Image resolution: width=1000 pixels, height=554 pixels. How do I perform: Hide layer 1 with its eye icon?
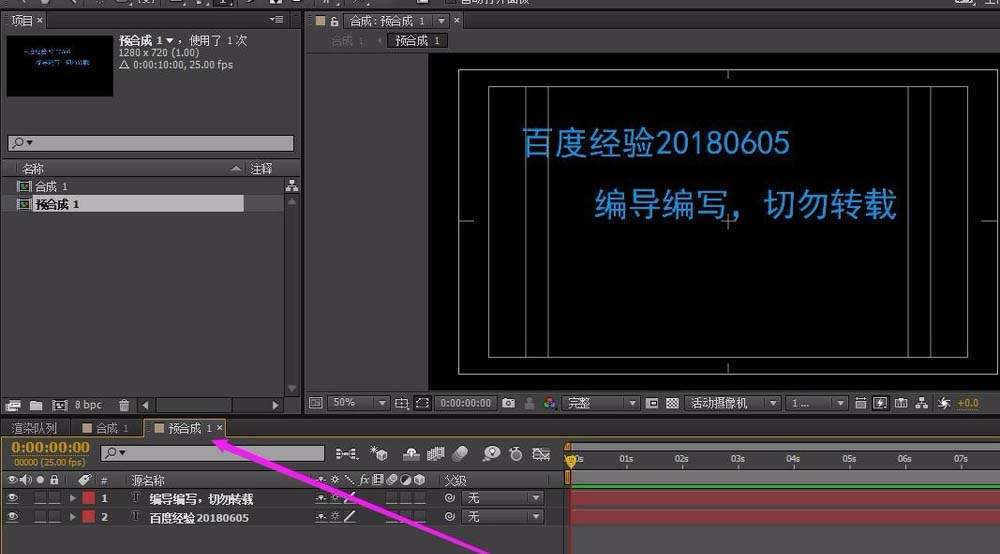12,498
